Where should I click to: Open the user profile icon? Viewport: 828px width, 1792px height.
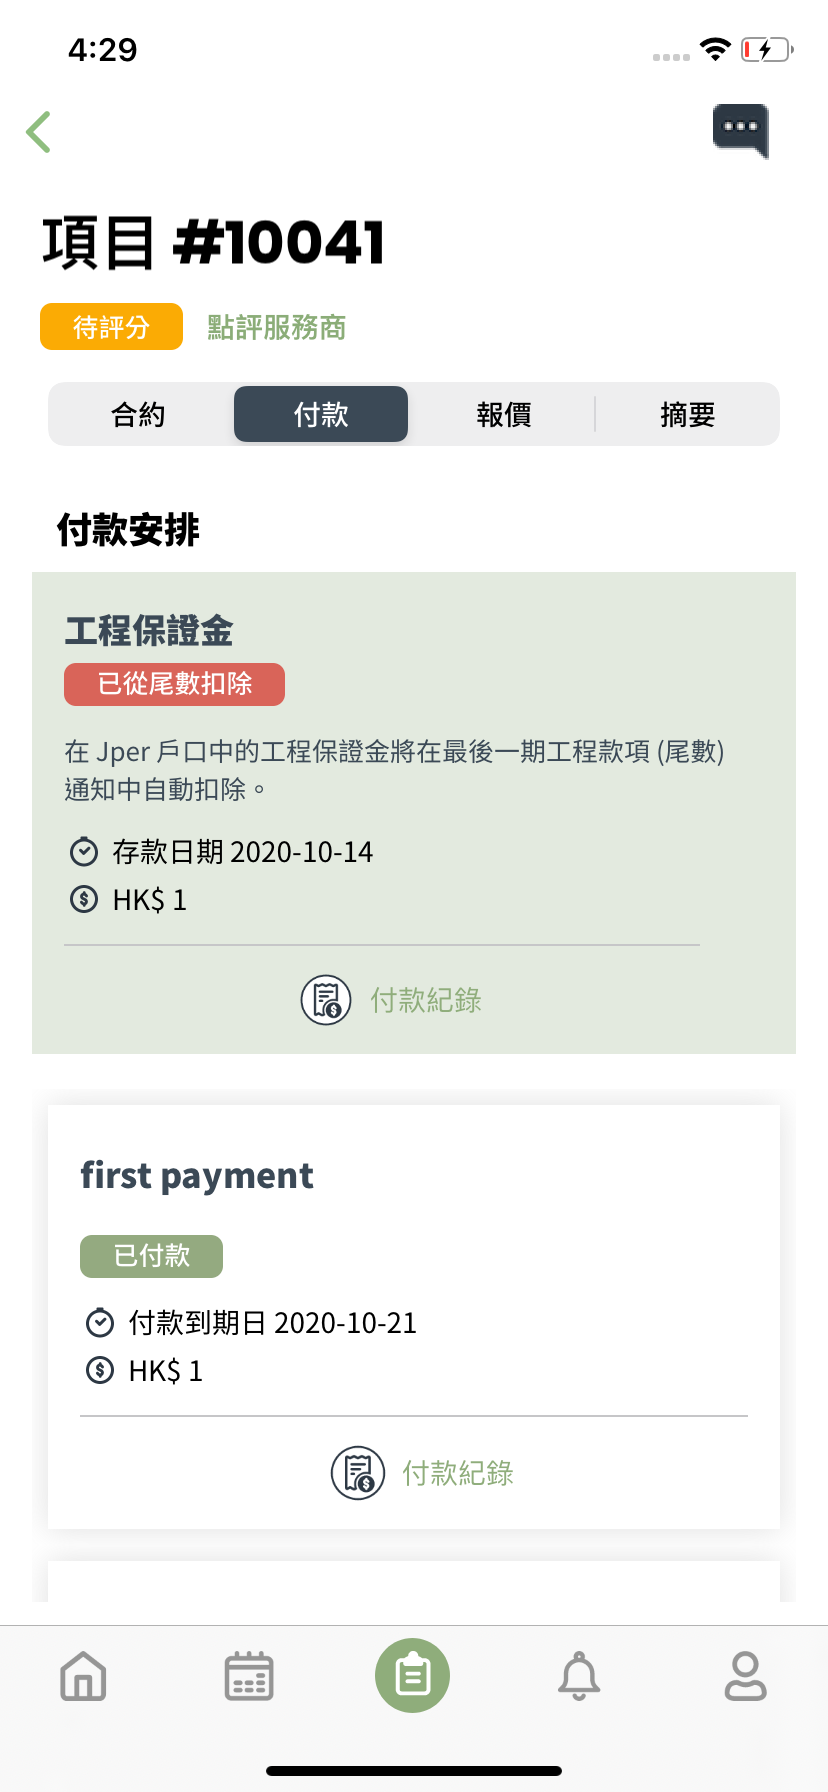(745, 1675)
